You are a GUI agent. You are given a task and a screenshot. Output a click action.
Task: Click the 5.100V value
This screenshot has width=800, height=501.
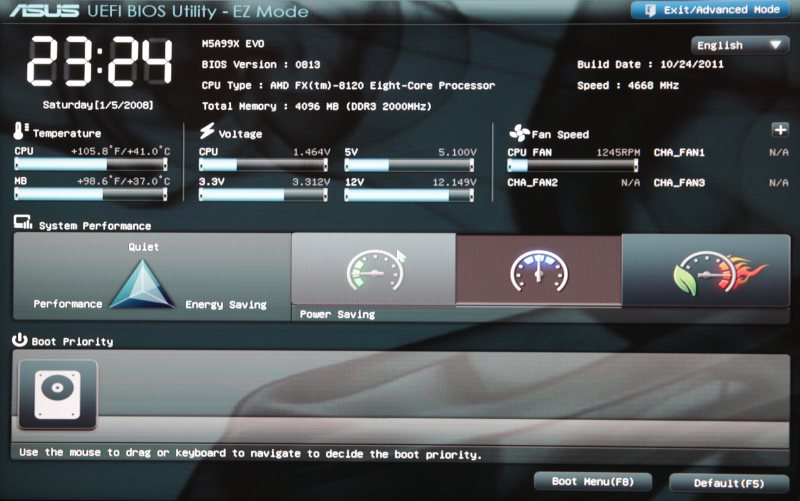tap(457, 152)
